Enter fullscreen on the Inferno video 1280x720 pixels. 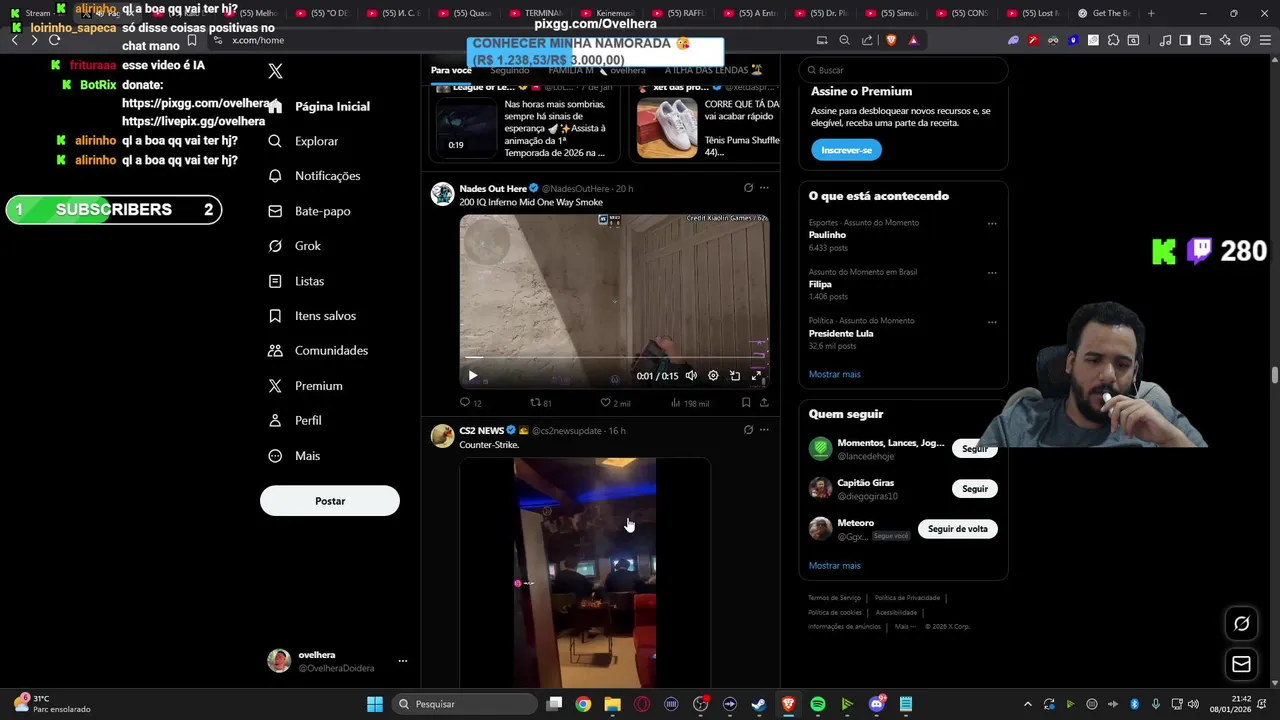[x=756, y=376]
